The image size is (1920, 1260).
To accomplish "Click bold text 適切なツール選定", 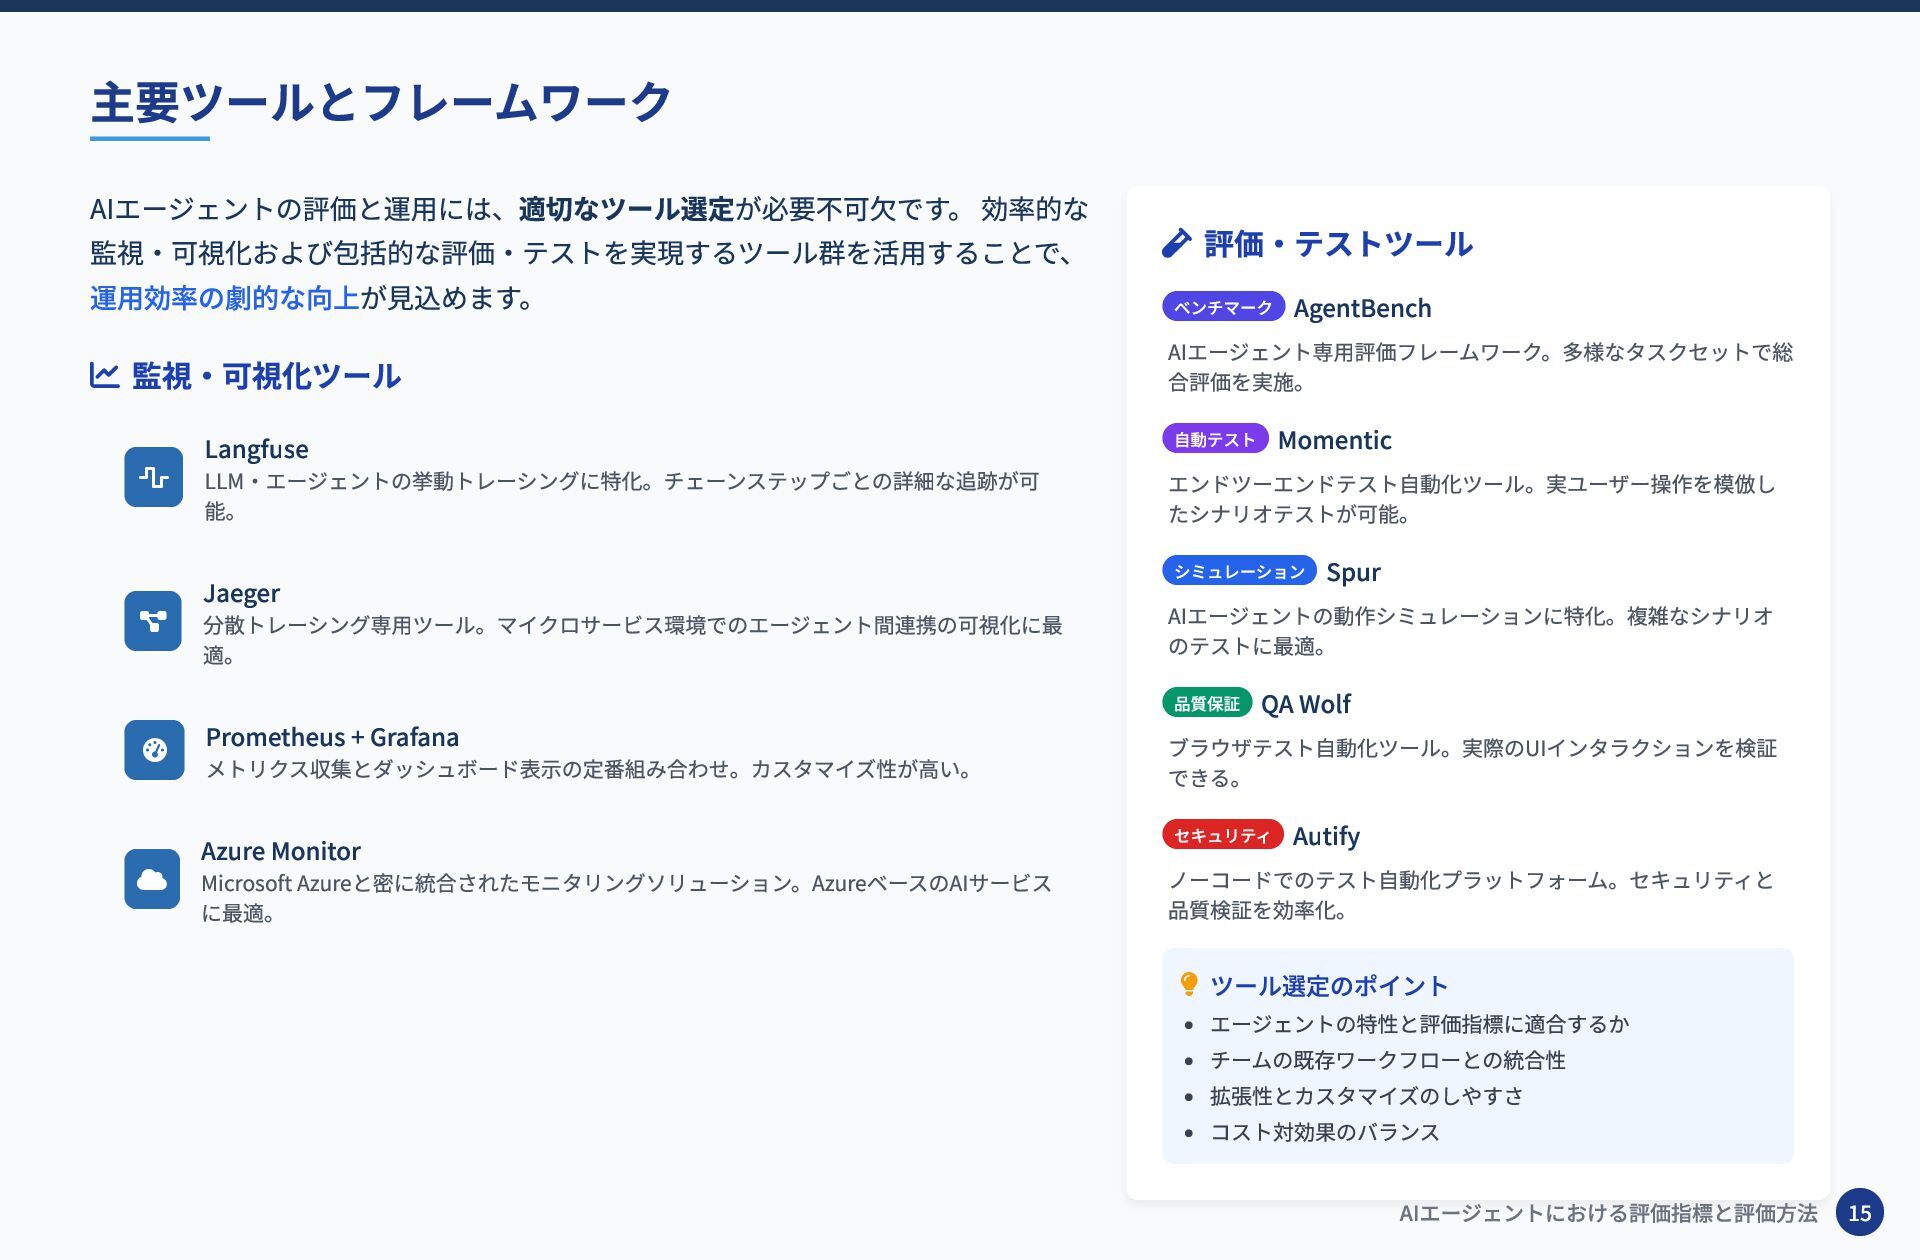I will [626, 209].
